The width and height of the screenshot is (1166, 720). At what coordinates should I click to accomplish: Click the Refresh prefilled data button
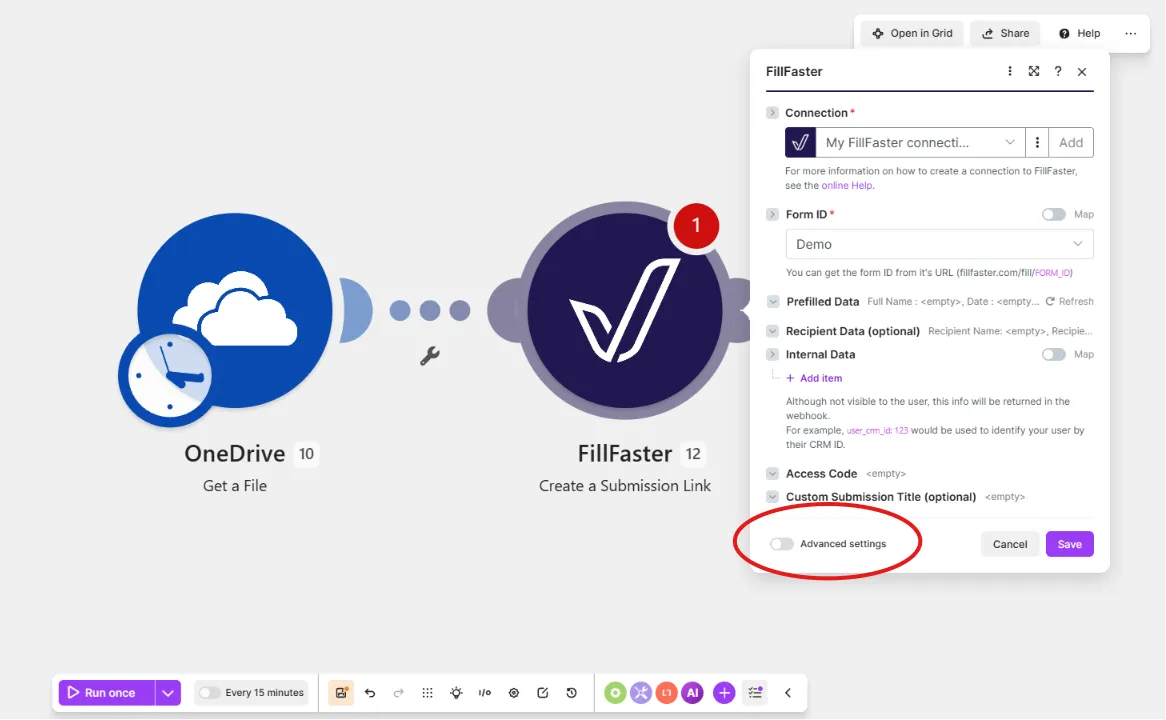pyautogui.click(x=1069, y=301)
